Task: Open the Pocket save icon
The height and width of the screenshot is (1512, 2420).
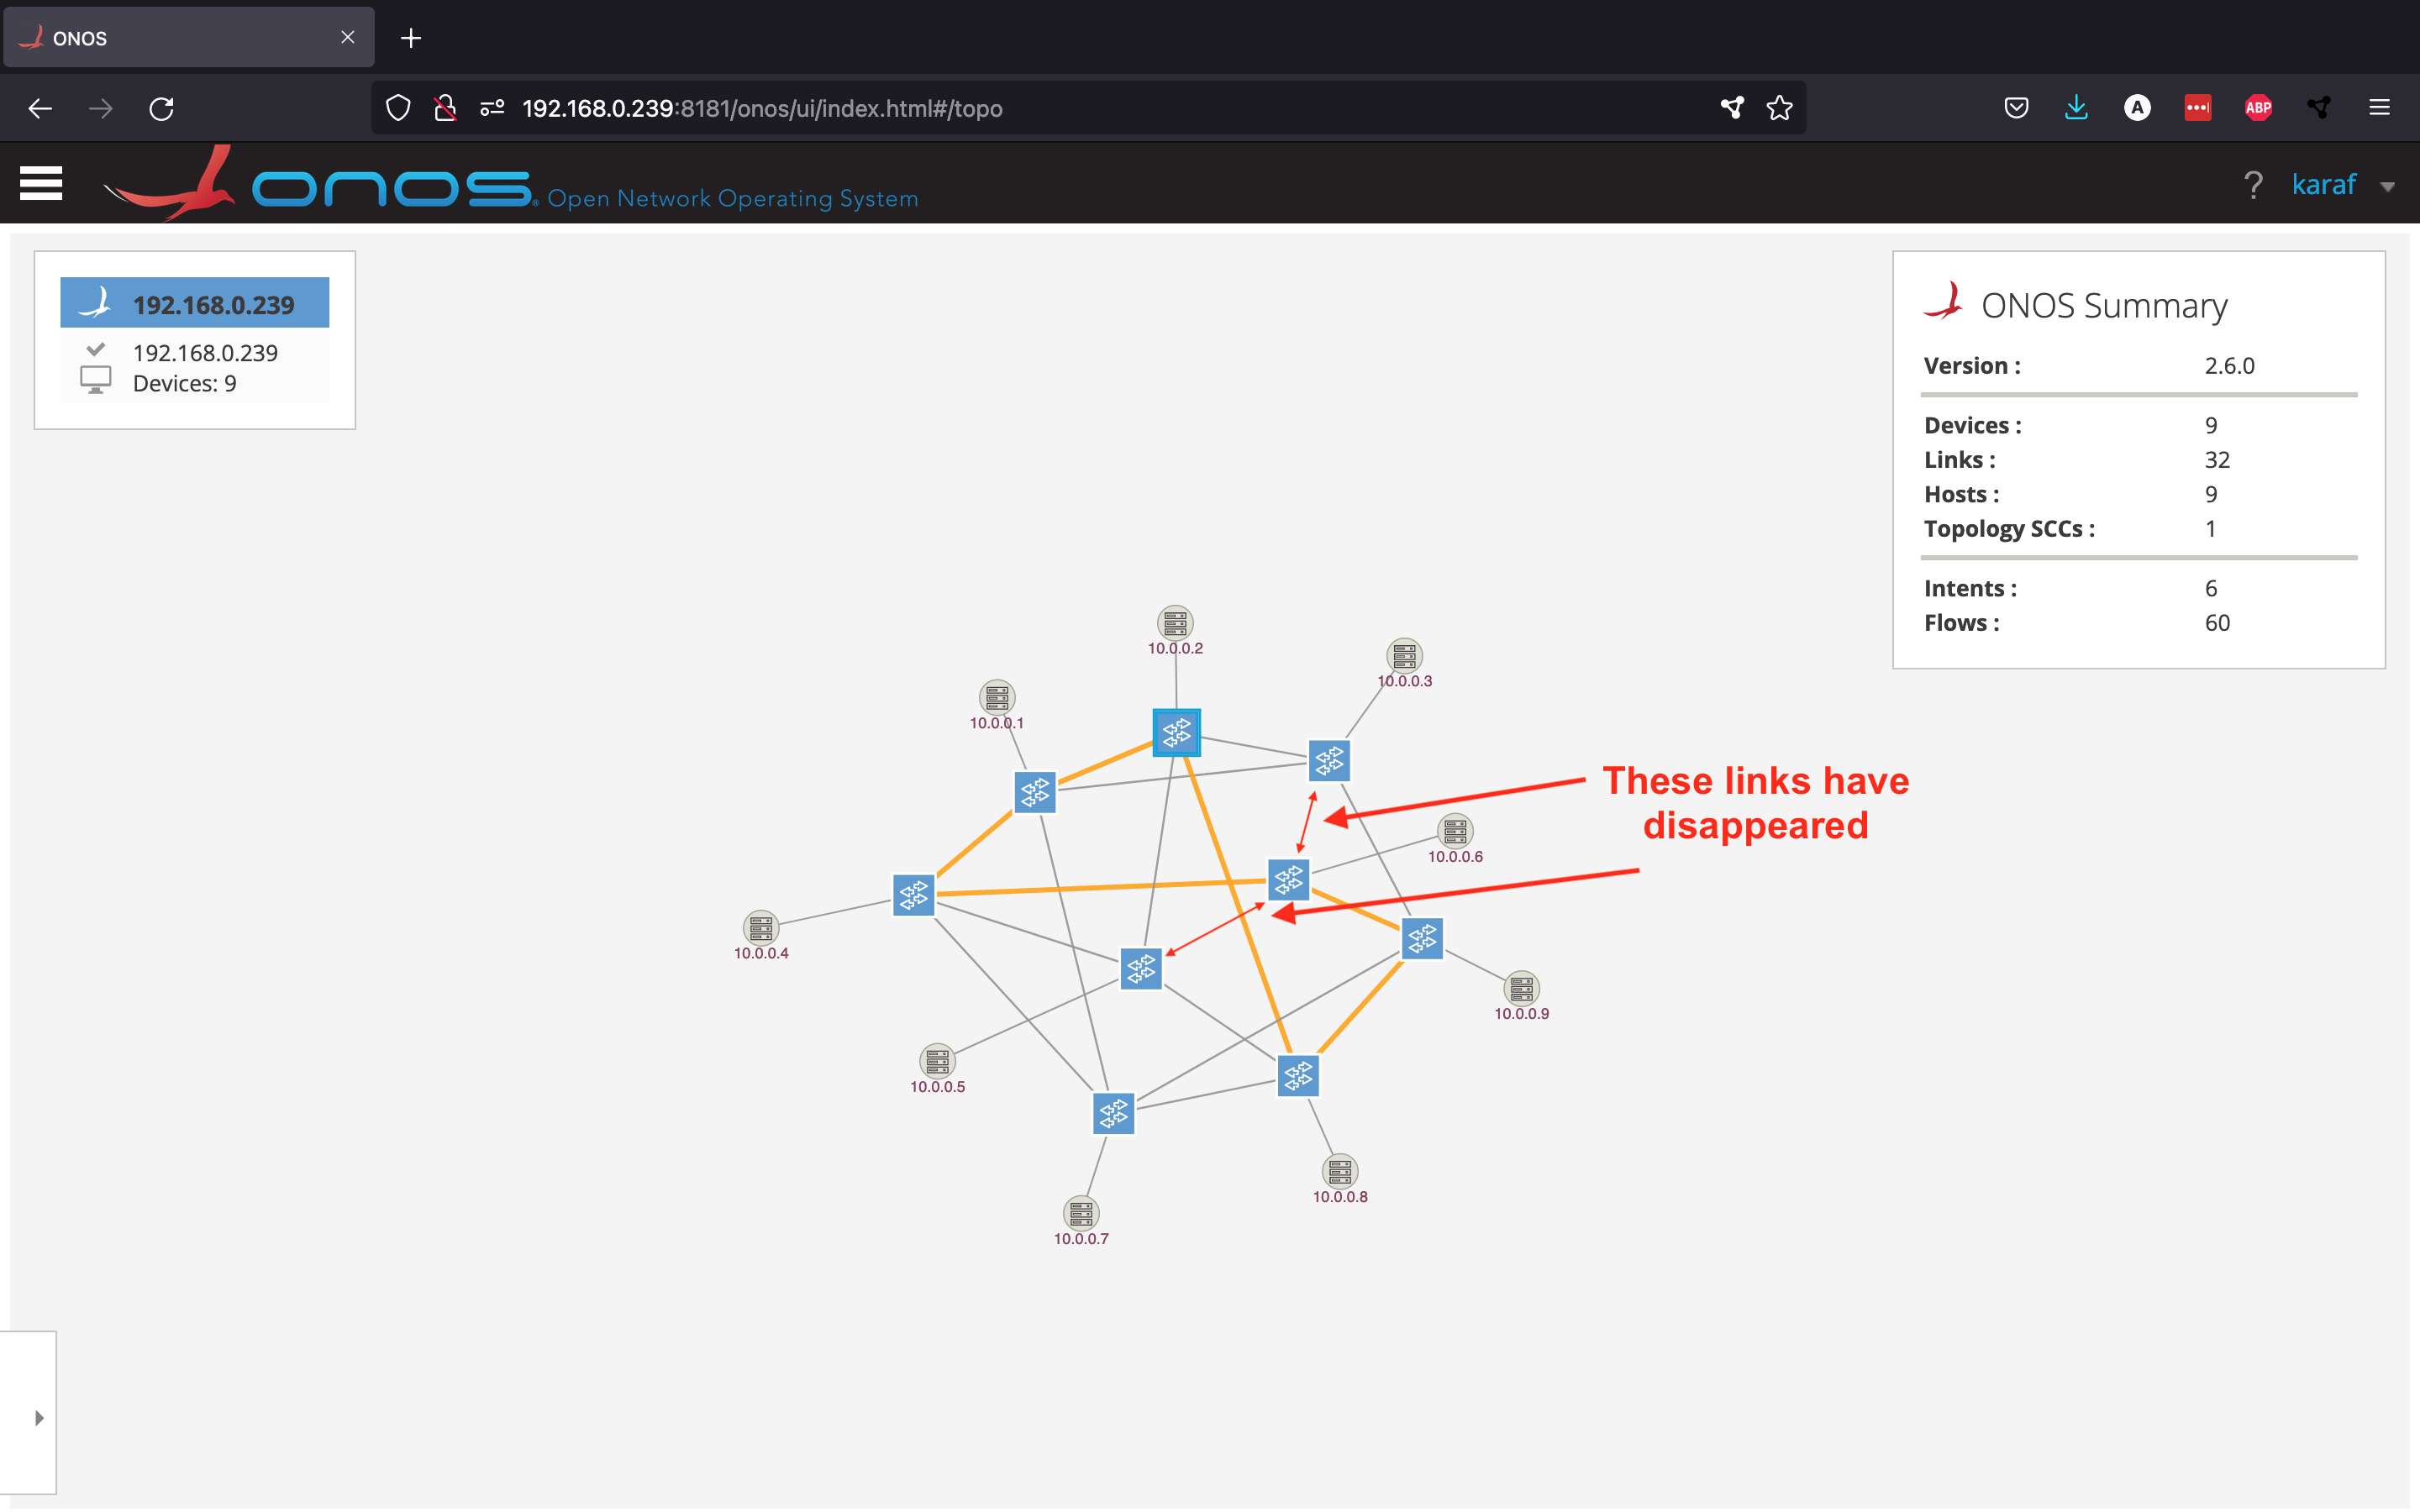Action: coord(2016,108)
